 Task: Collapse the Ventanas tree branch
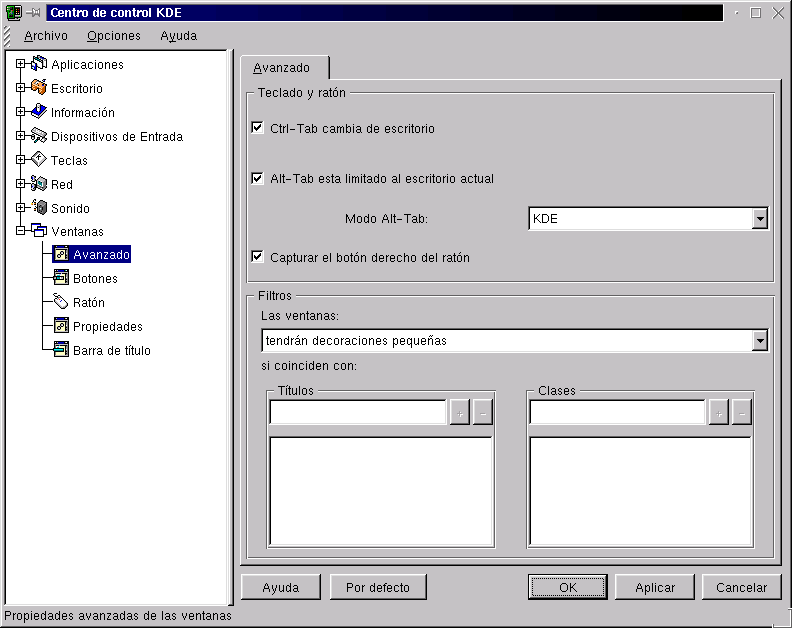click(20, 232)
